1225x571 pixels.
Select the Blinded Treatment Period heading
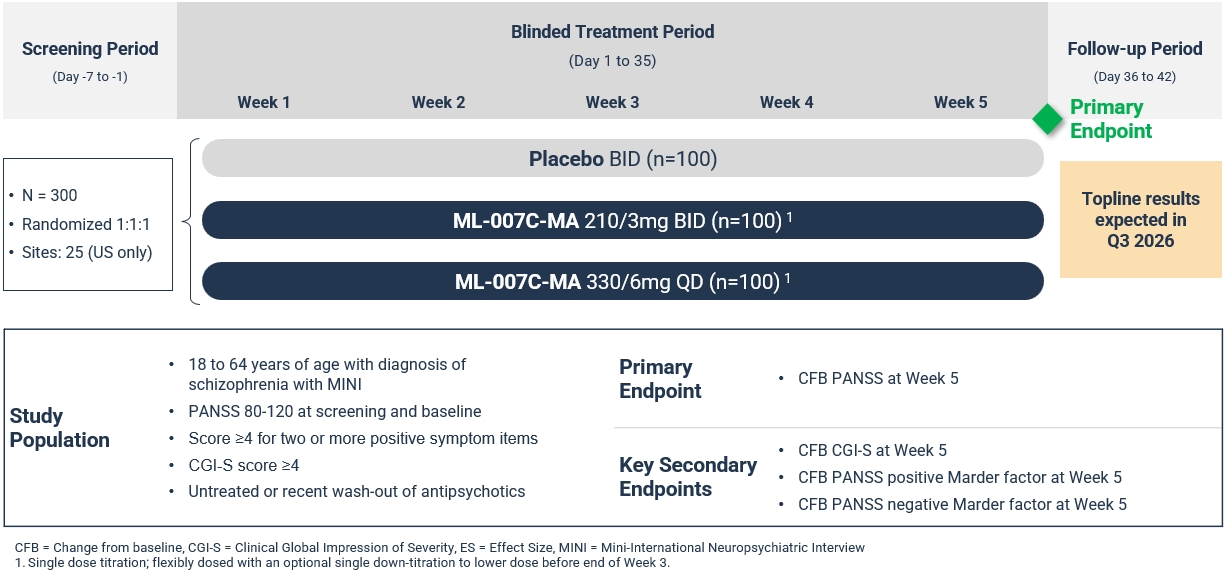coord(612,32)
